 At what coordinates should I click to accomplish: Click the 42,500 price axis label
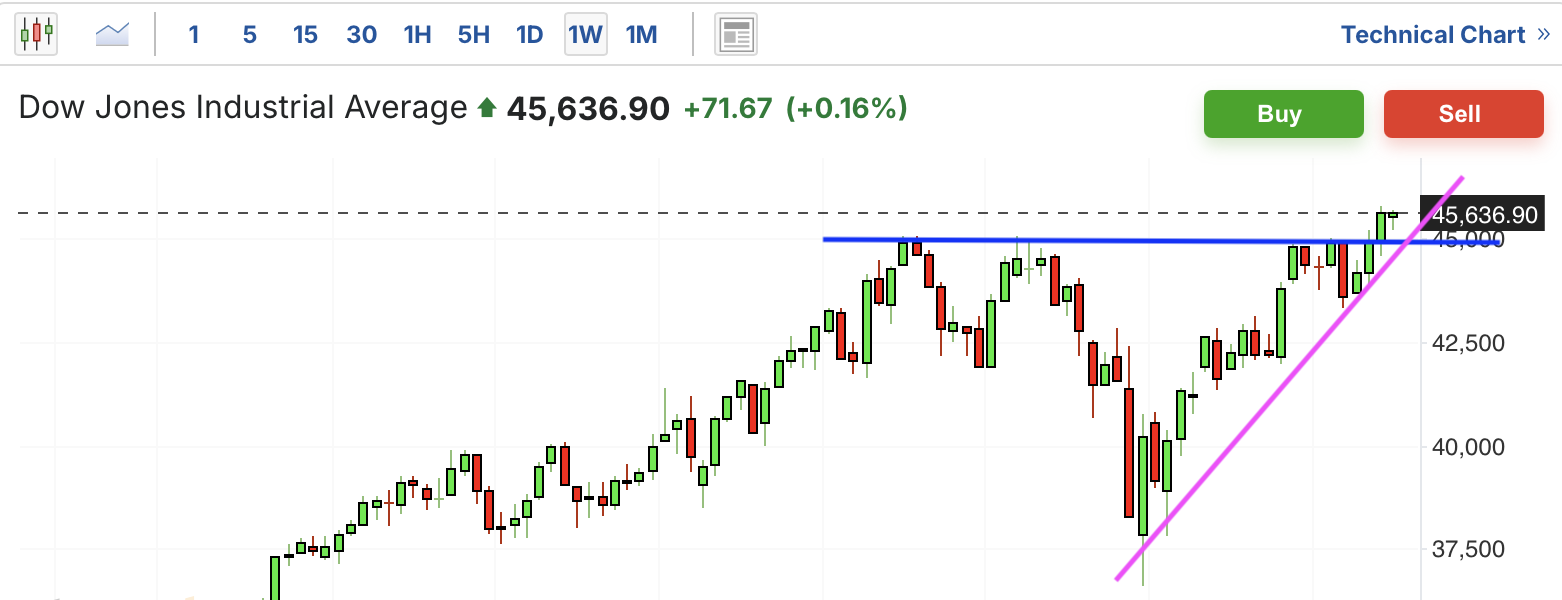click(1469, 343)
